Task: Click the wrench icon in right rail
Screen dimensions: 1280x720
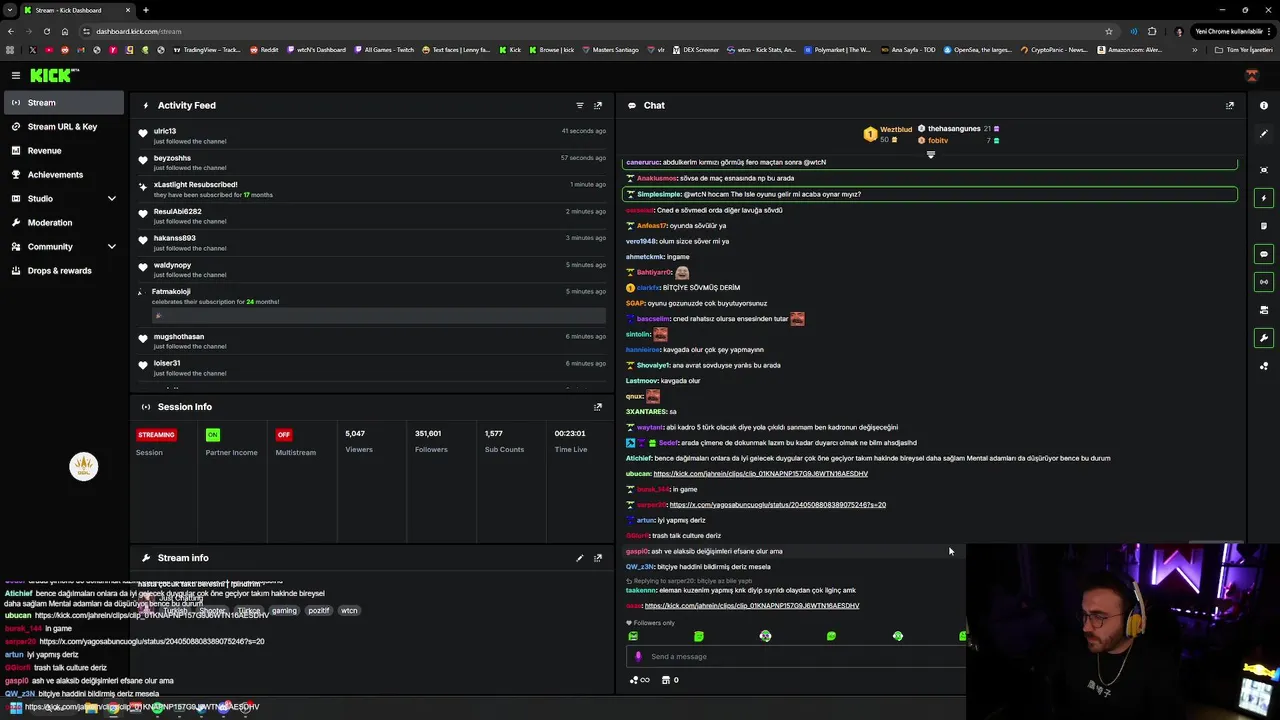Action: coord(1264,338)
